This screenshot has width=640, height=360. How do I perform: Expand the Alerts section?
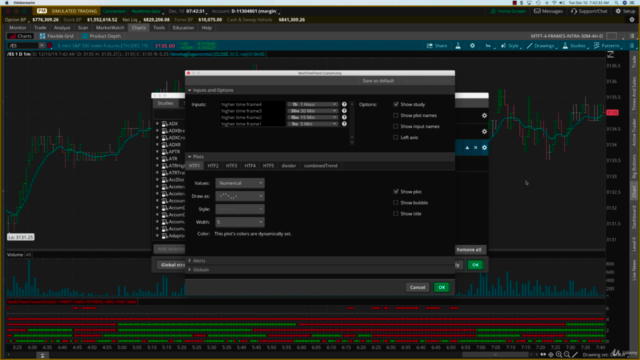[x=196, y=260]
